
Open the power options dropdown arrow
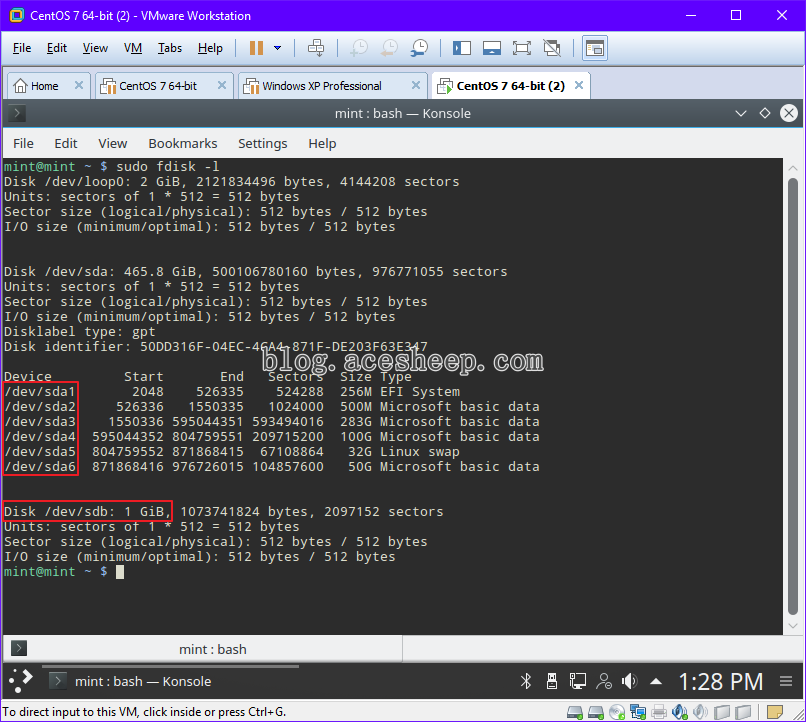(x=278, y=48)
